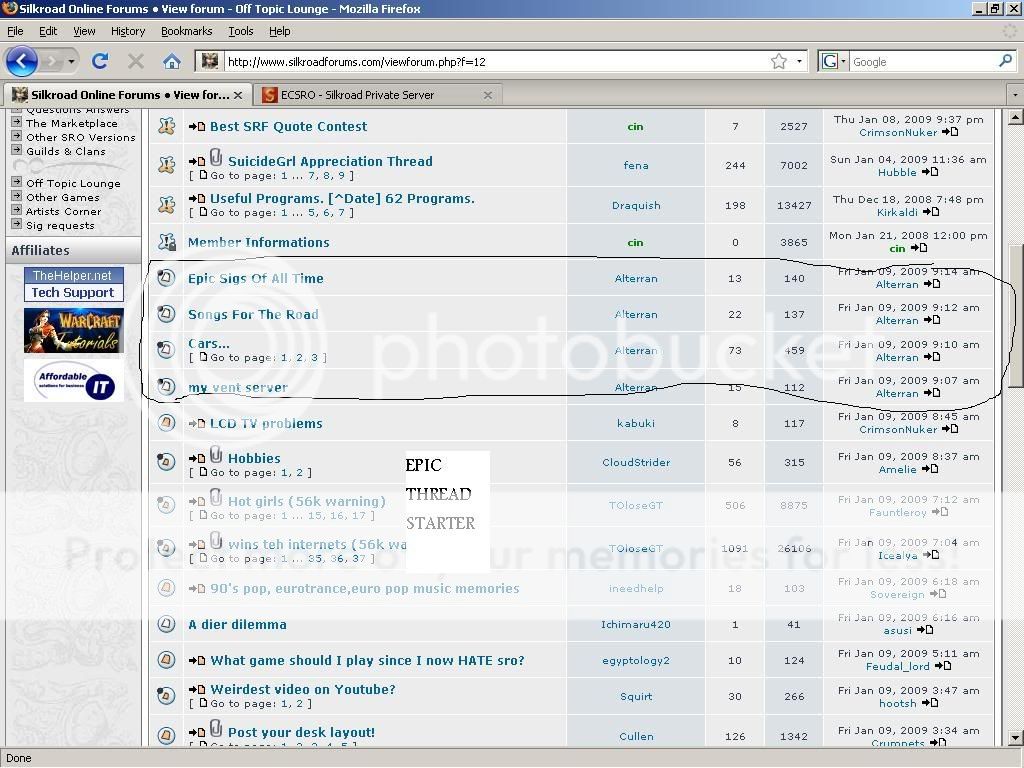Image resolution: width=1024 pixels, height=768 pixels.
Task: Open the search engine selector dropdown
Action: 832,61
